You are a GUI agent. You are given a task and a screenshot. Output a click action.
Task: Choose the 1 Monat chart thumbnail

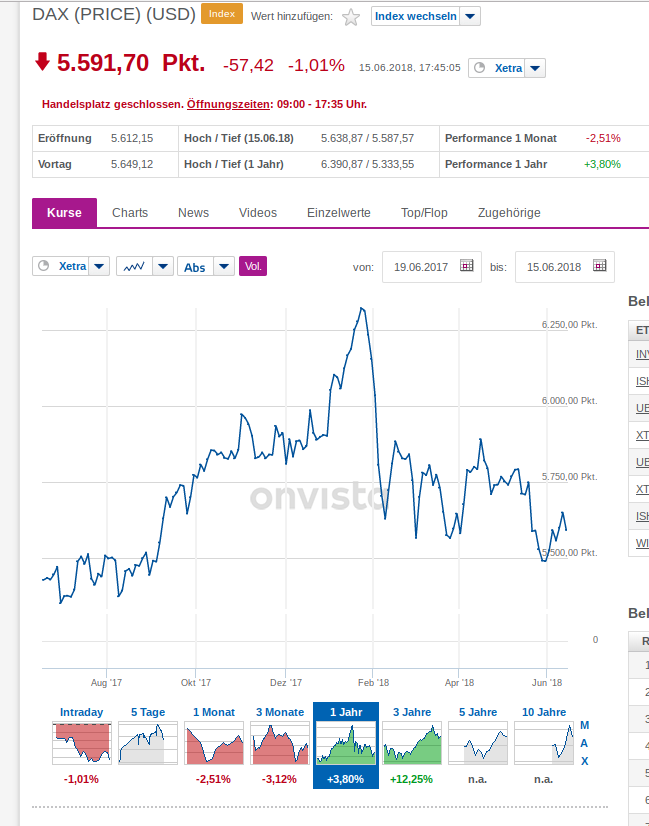tap(213, 742)
